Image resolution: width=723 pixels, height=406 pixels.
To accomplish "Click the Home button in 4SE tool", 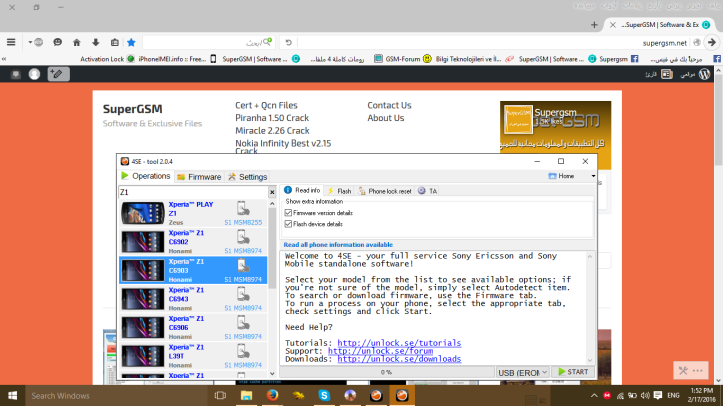I will [x=561, y=176].
